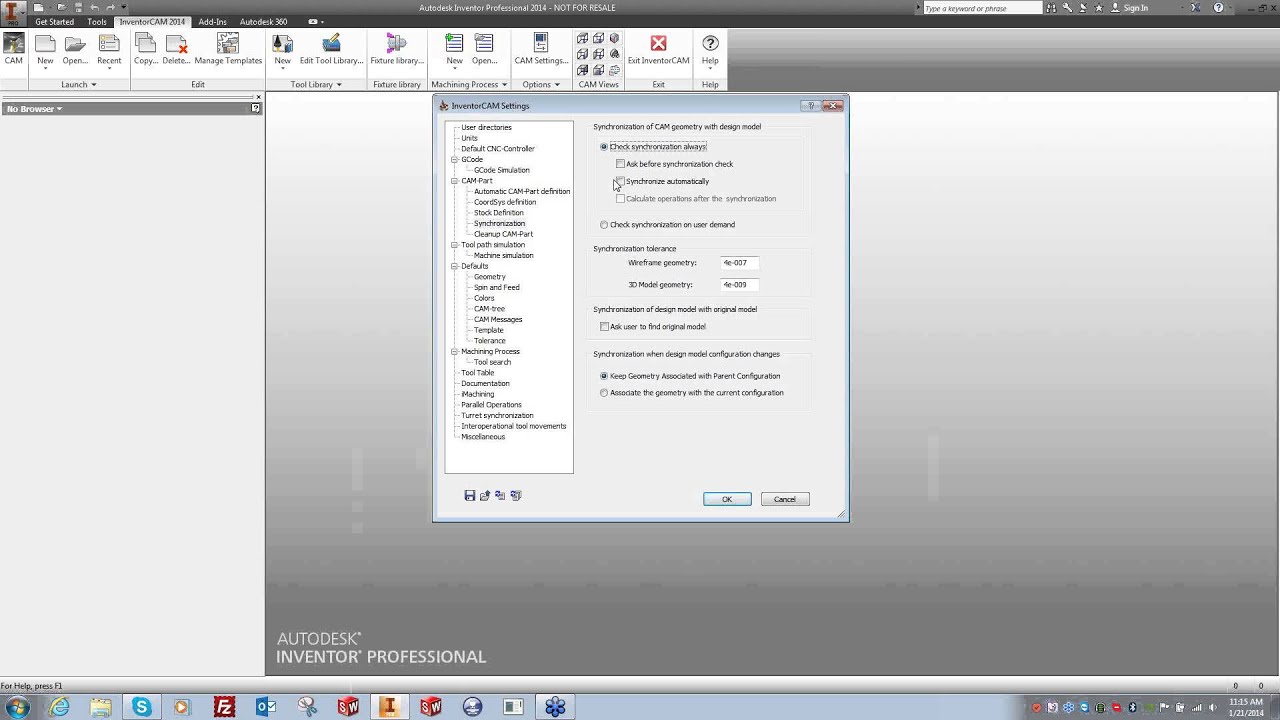Switch to the Tools tab
Viewport: 1280px width, 720px height.
tap(97, 22)
